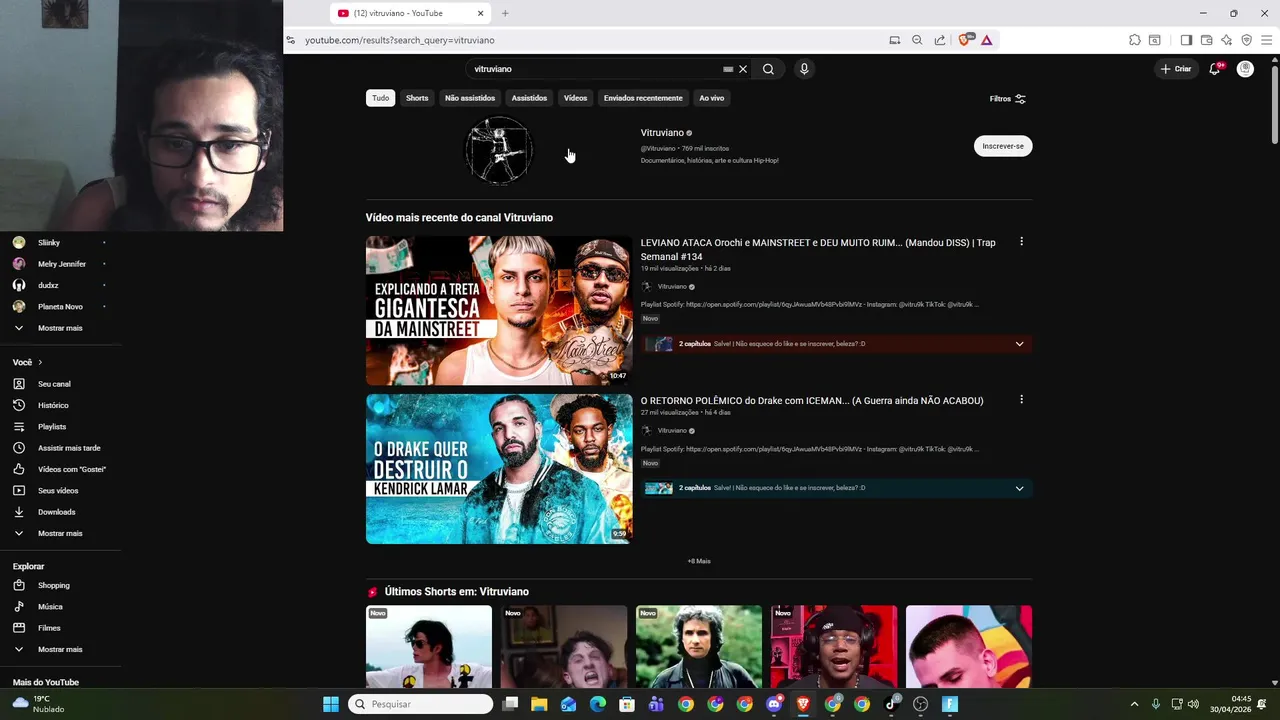The image size is (1280, 720).
Task: Open the Filtros search filter options
Action: click(1007, 99)
